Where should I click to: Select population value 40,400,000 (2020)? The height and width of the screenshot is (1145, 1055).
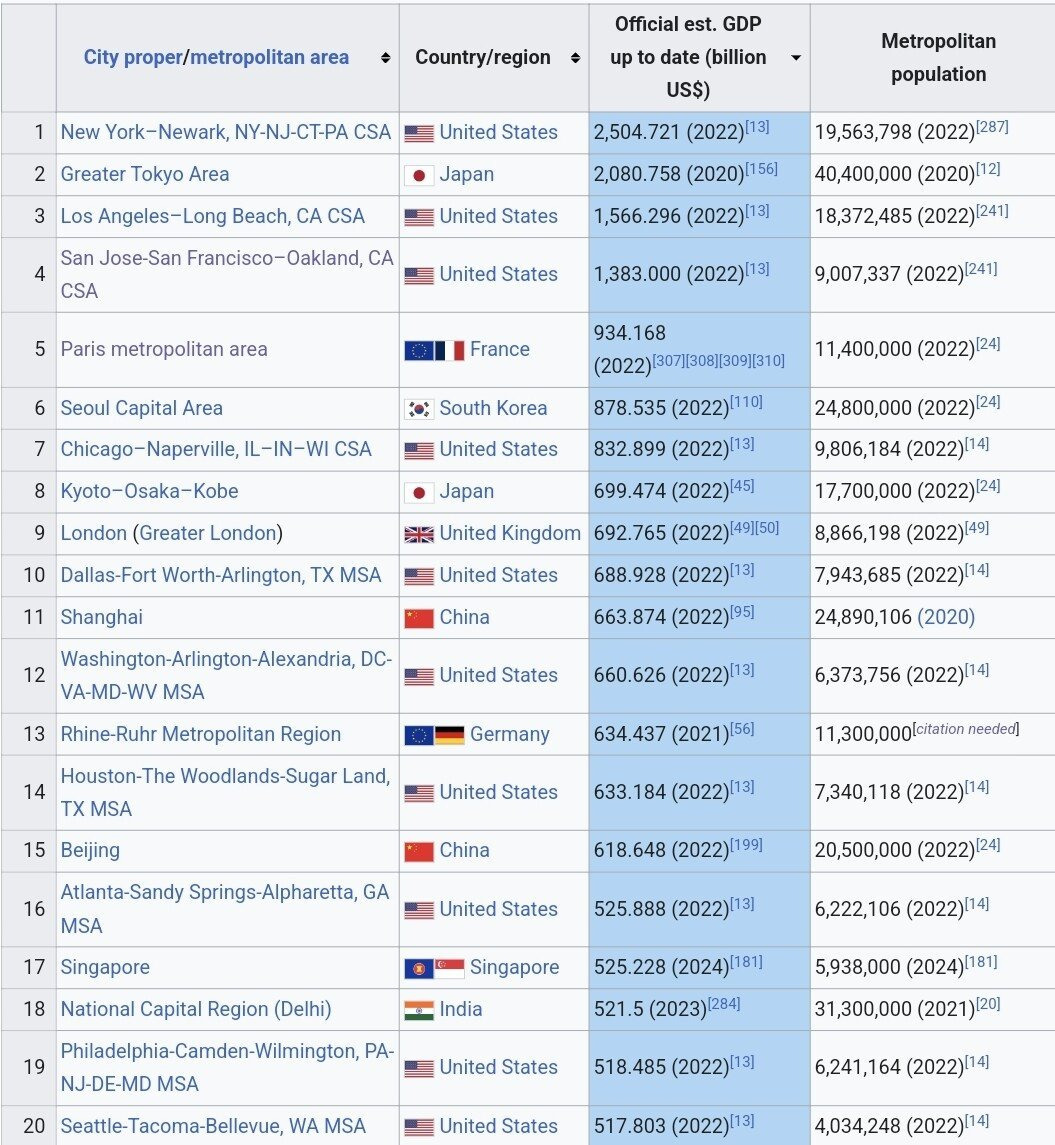click(895, 174)
